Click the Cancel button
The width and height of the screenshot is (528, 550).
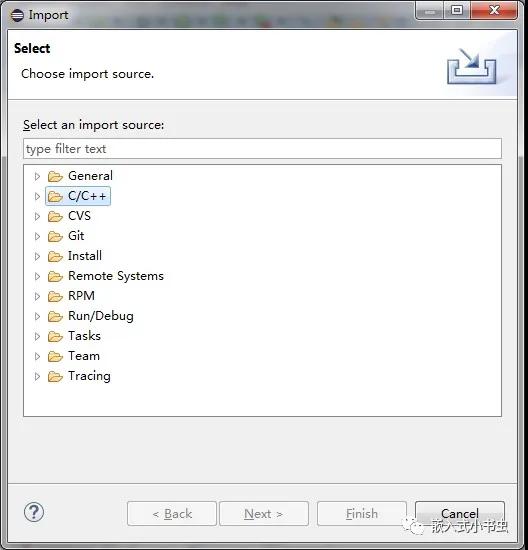pyautogui.click(x=460, y=514)
